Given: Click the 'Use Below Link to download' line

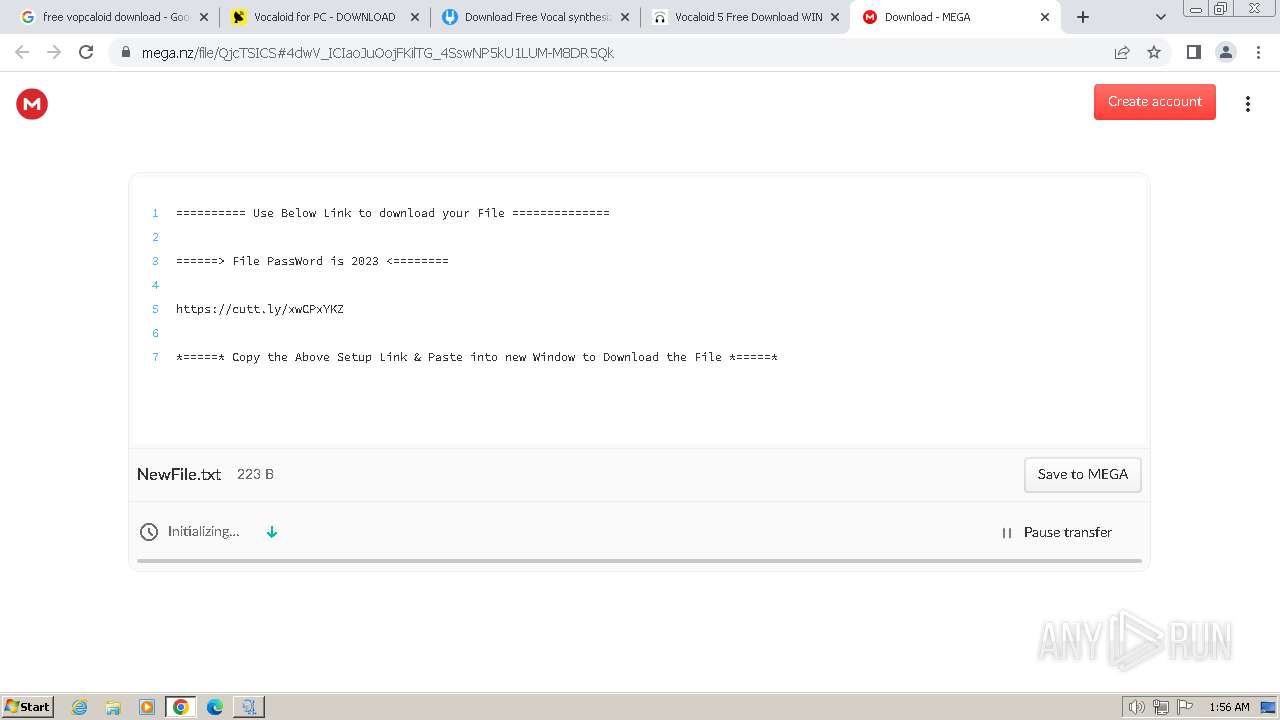Looking at the screenshot, I should 393,213.
